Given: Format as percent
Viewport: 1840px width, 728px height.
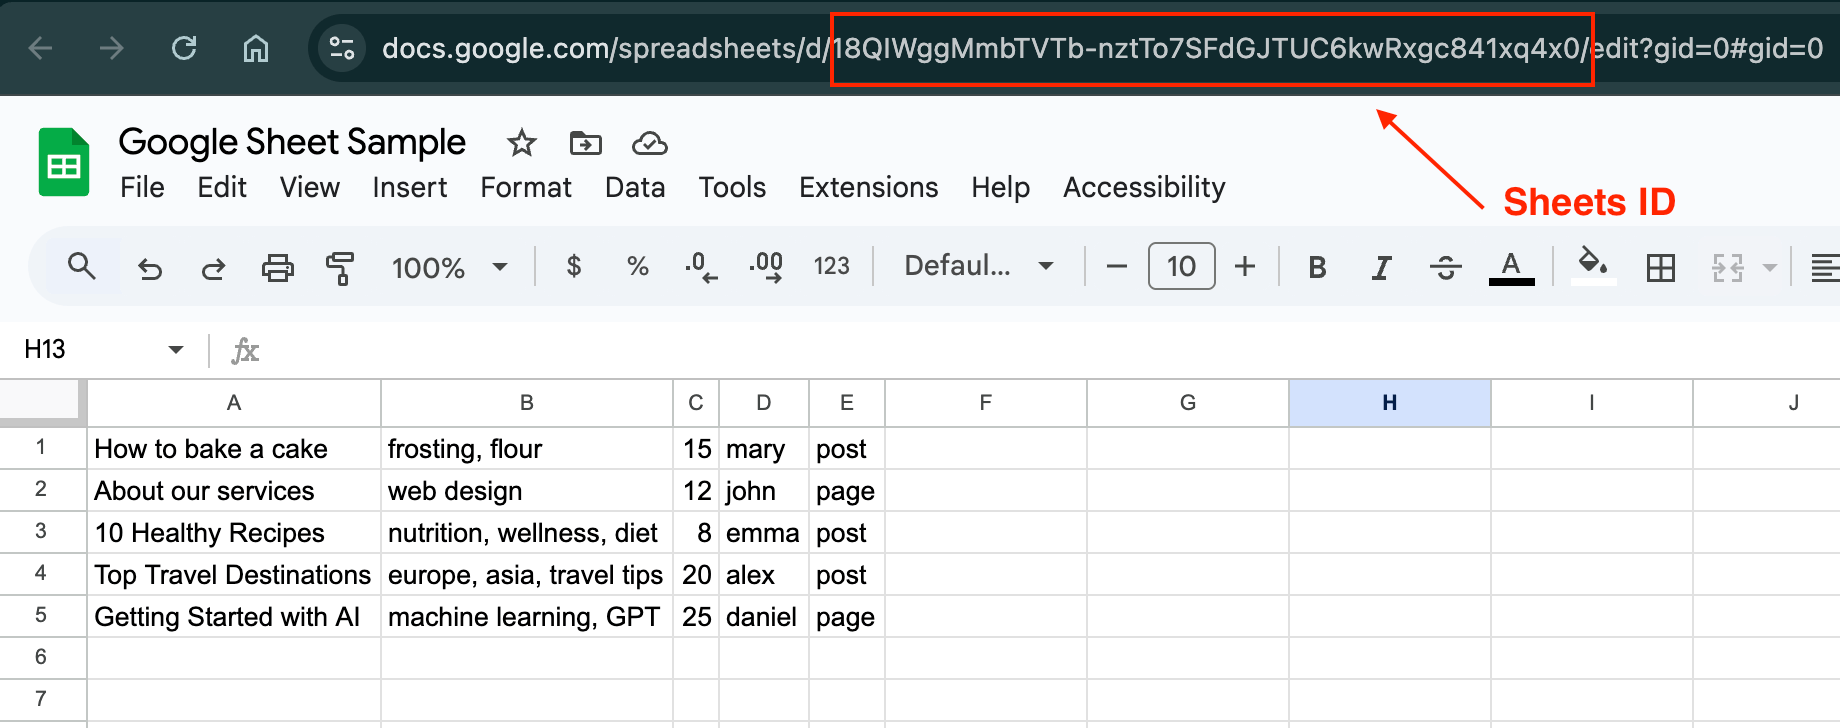Looking at the screenshot, I should pyautogui.click(x=638, y=266).
